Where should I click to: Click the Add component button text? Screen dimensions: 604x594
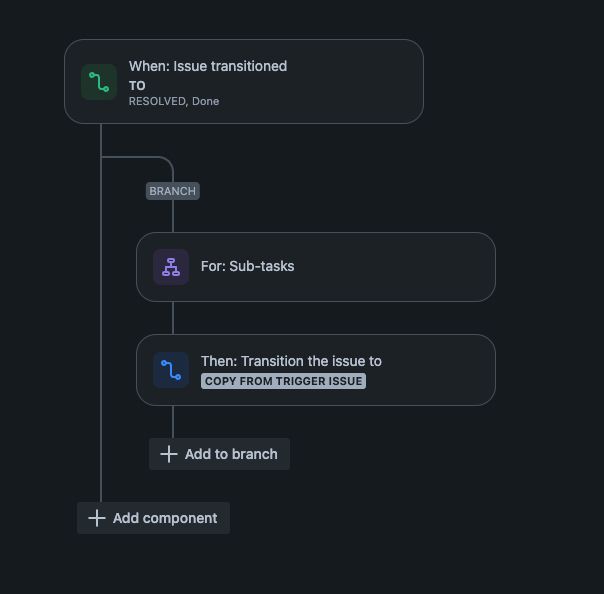(x=165, y=518)
